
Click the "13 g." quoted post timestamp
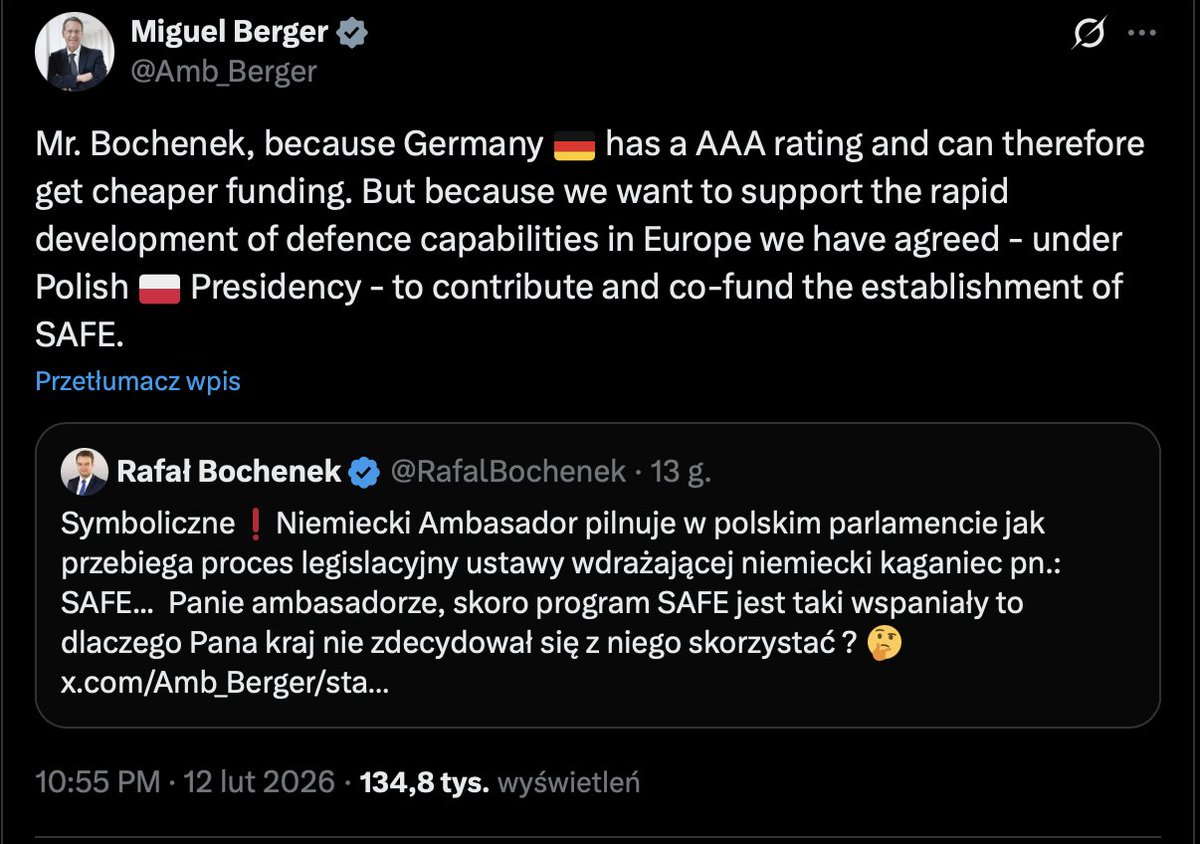681,471
